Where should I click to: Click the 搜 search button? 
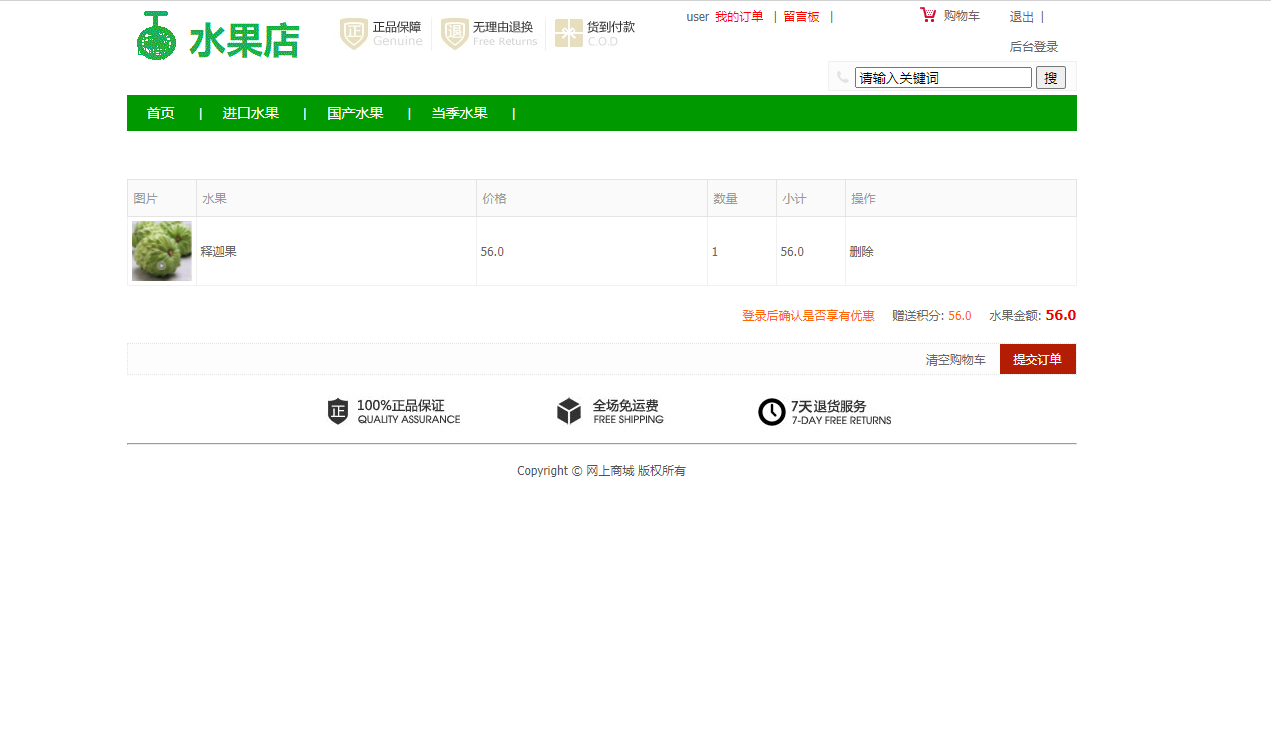1051,78
